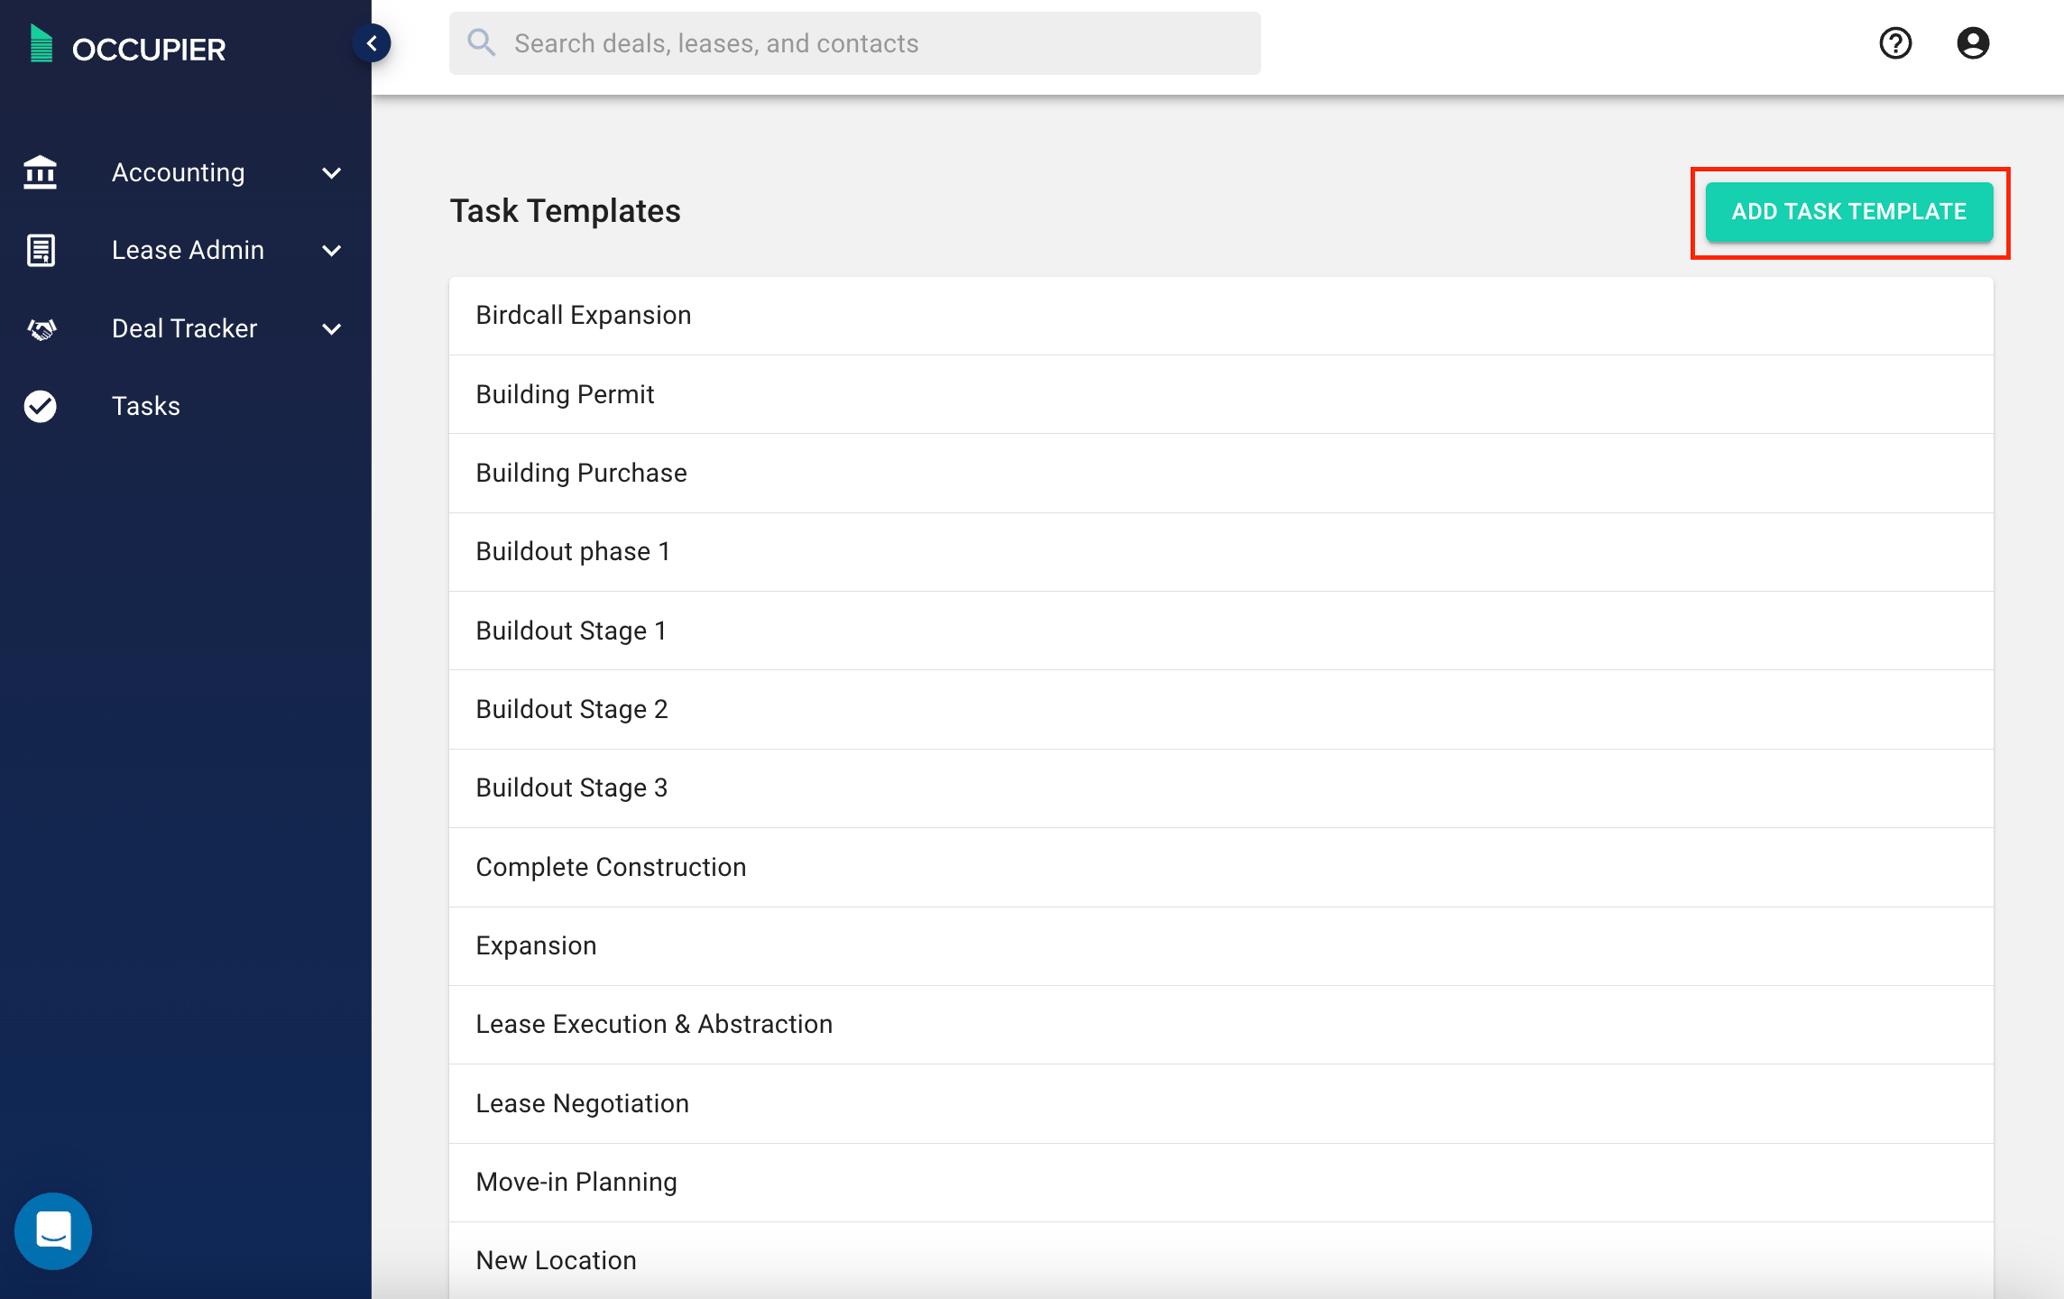Viewport: 2064px width, 1299px height.
Task: Open the Birdcall Expansion template
Action: [583, 314]
